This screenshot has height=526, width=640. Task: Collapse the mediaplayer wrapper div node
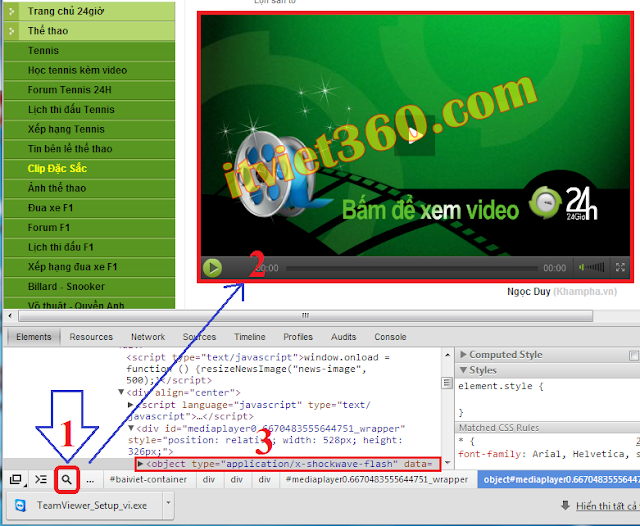coord(131,428)
